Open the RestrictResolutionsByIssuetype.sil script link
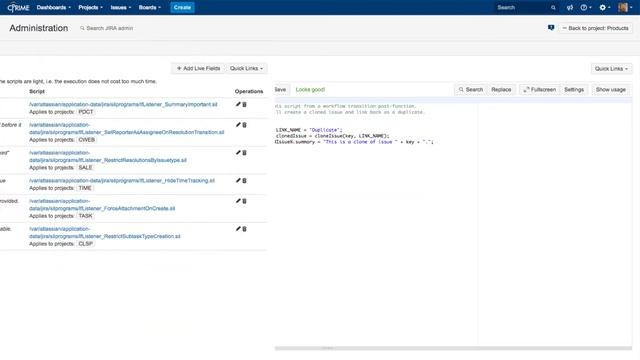This screenshot has width=640, height=360. point(108,156)
